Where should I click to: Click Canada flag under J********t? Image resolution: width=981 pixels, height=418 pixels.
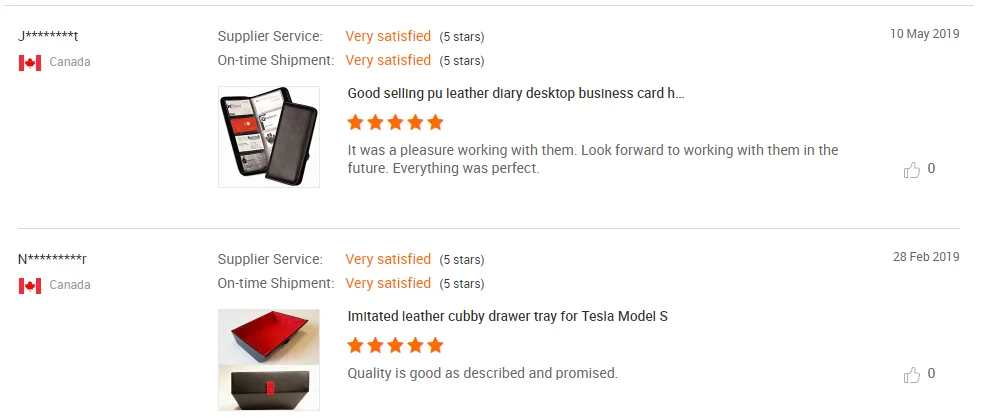coord(30,62)
